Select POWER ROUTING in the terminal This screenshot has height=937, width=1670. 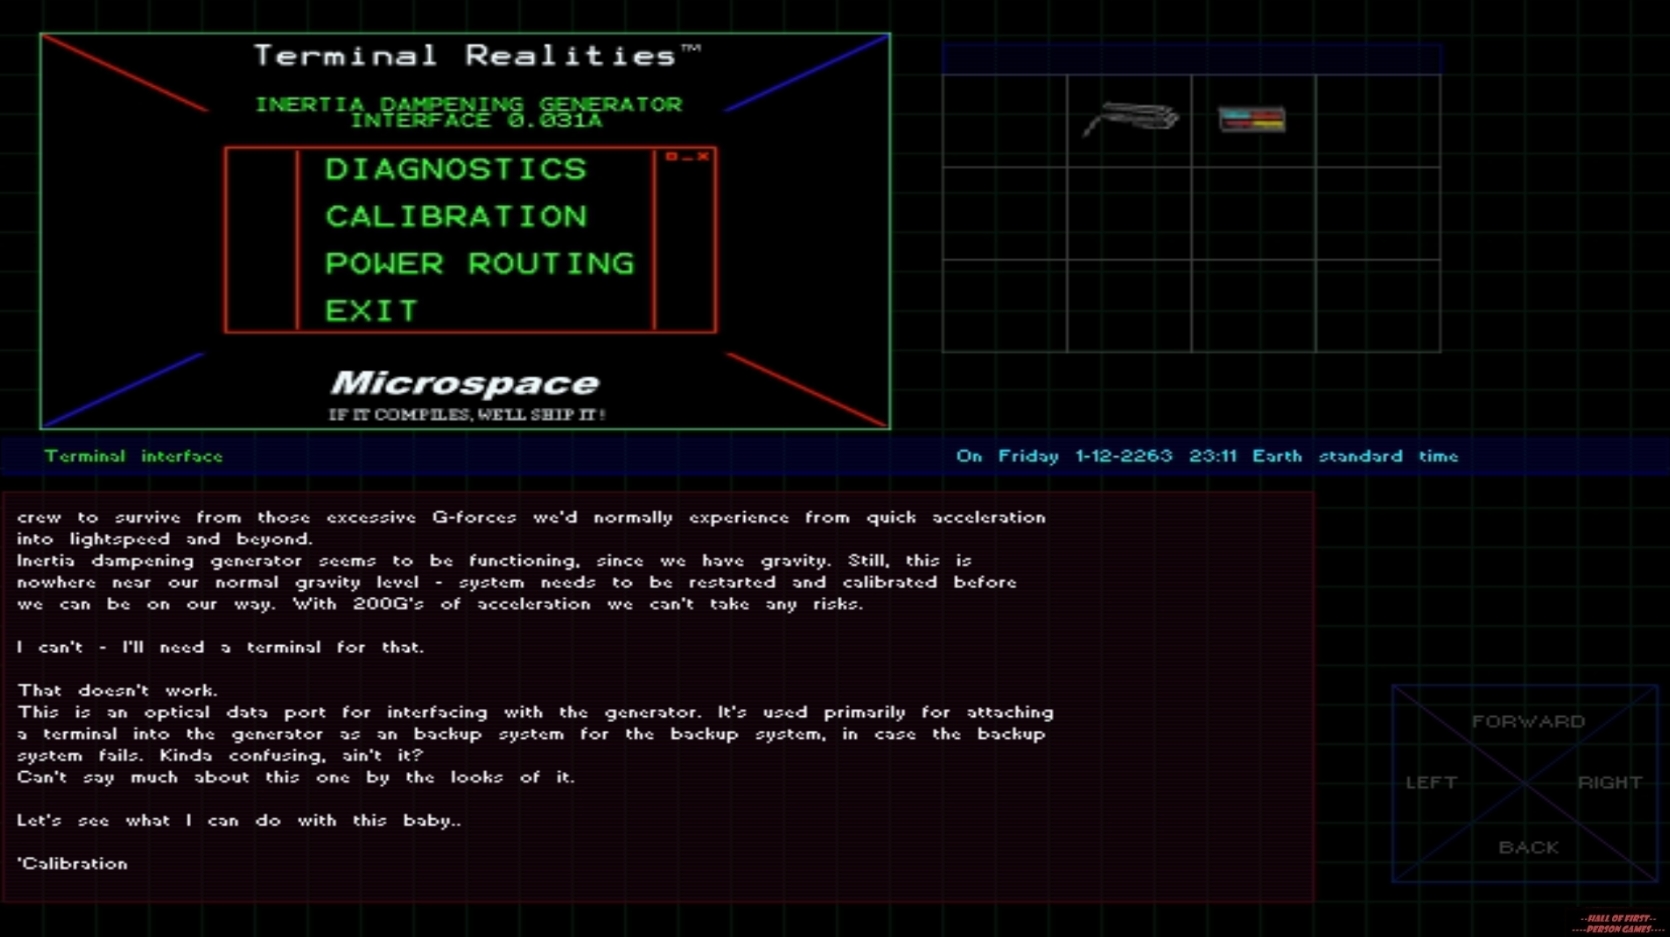479,263
